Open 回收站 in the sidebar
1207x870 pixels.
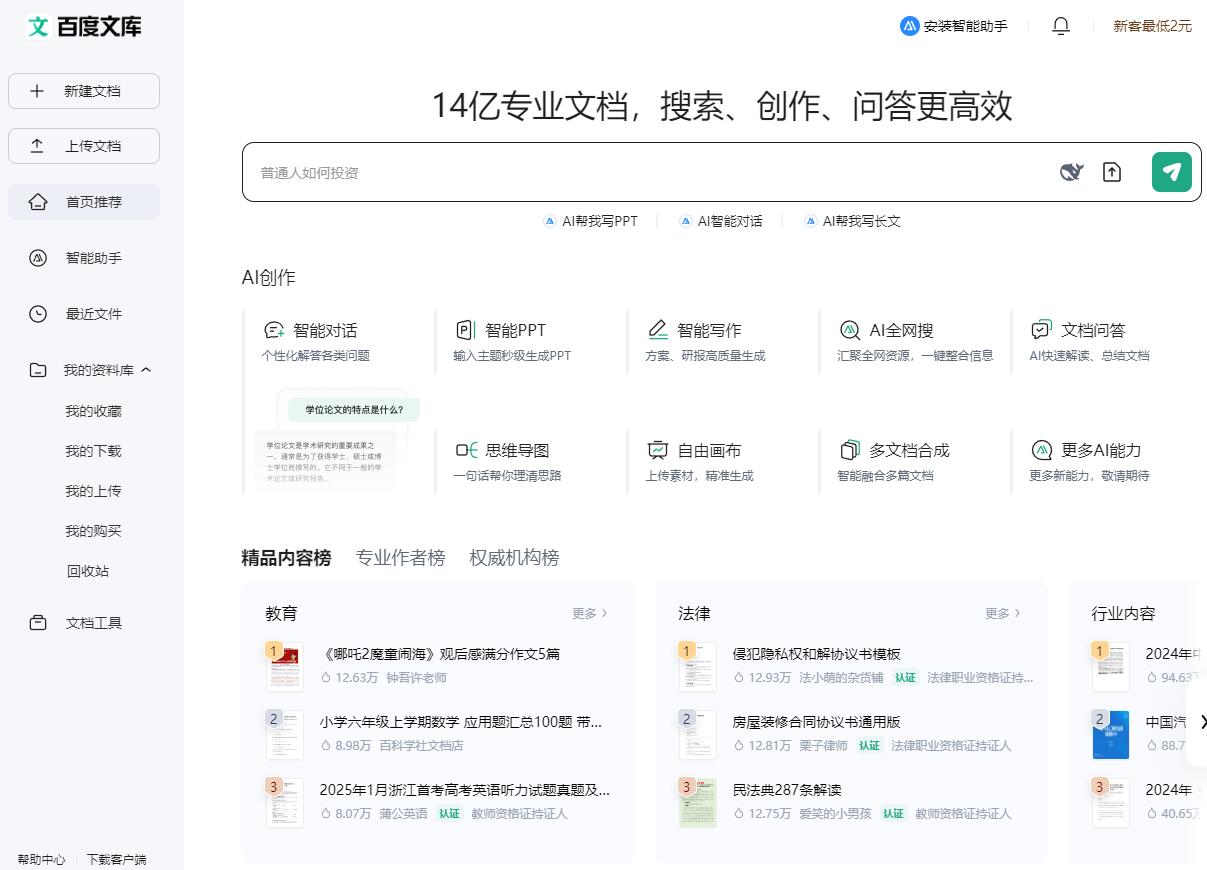tap(88, 571)
